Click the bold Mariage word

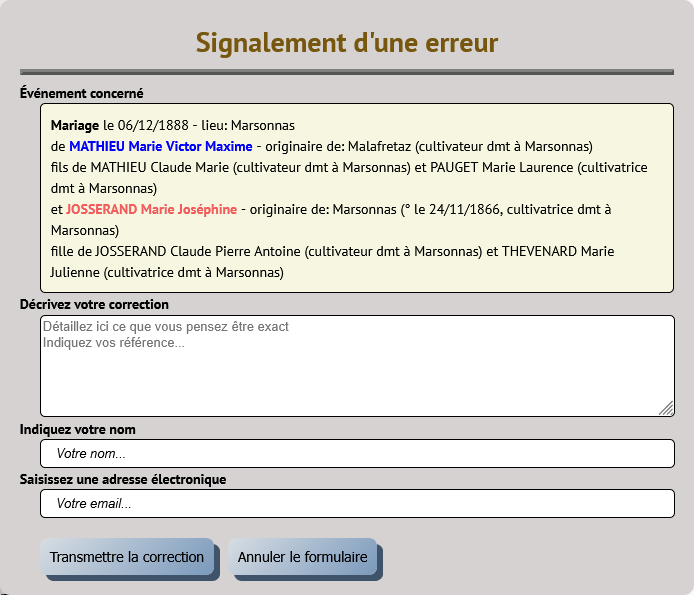point(75,126)
